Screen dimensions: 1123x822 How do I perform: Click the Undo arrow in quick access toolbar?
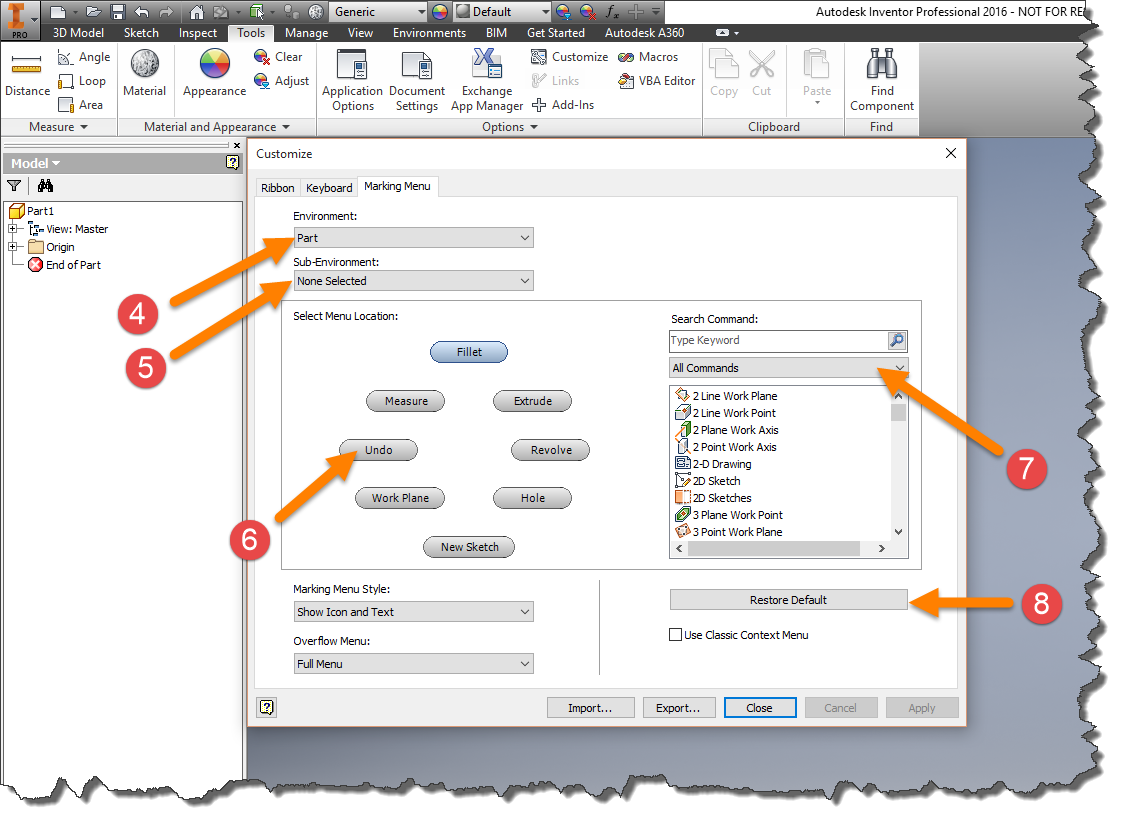(142, 11)
